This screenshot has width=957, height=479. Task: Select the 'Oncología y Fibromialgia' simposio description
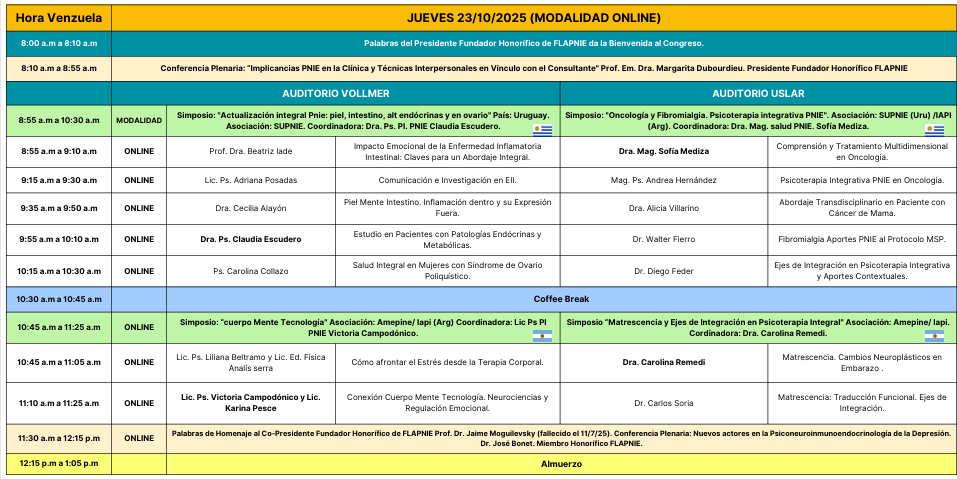[x=758, y=121]
